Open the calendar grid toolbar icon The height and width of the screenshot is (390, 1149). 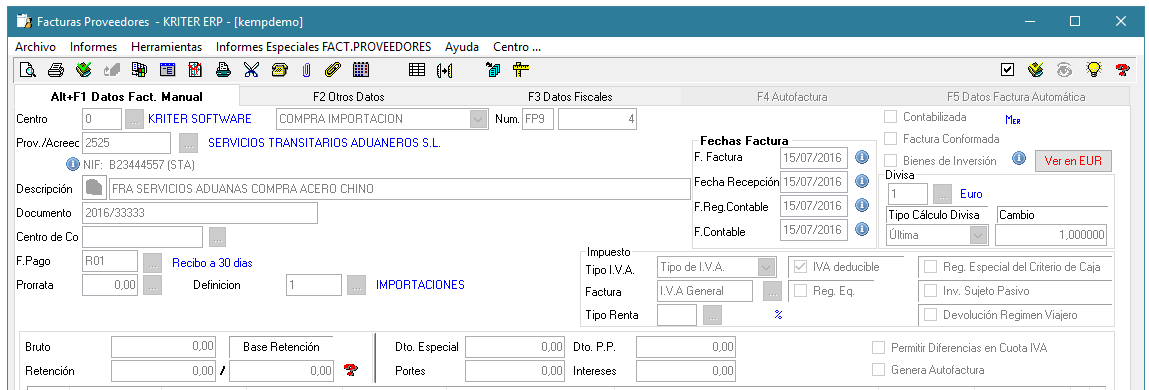point(360,70)
